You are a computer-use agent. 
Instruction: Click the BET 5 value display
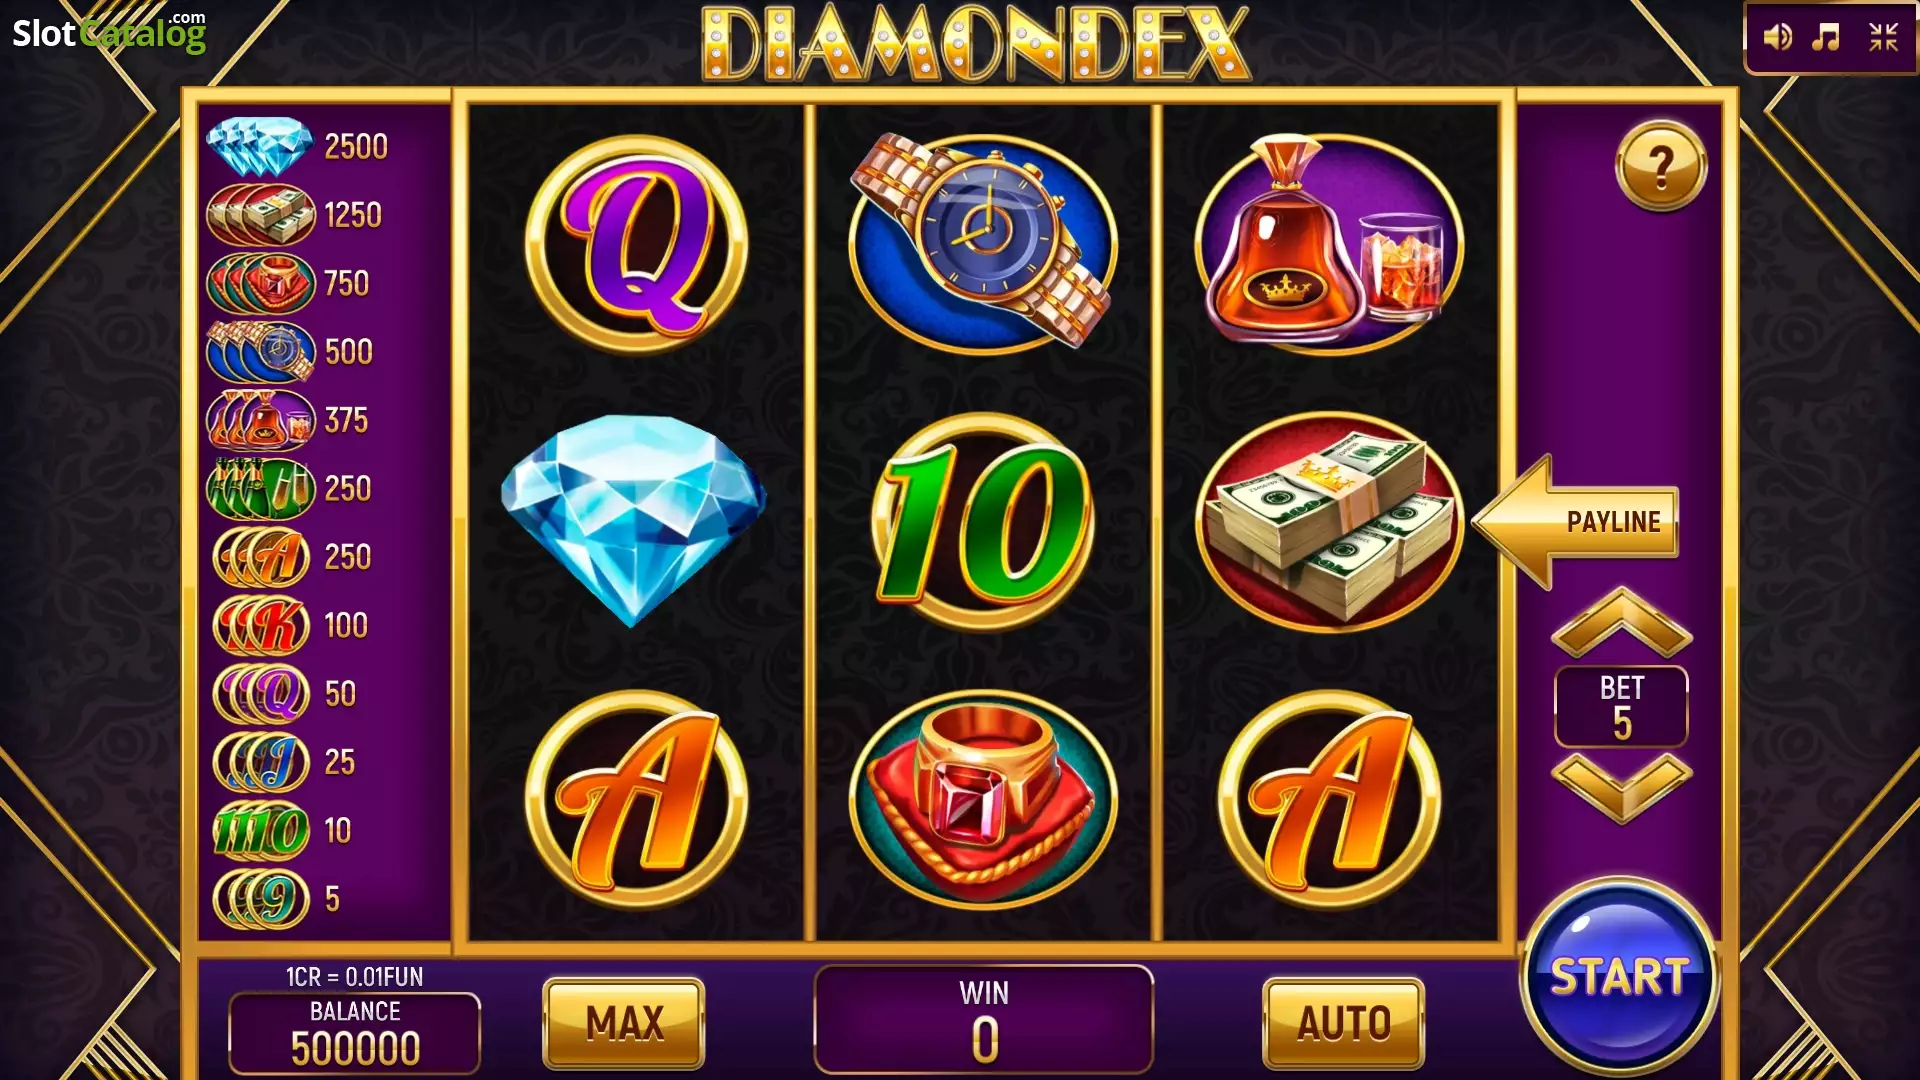pyautogui.click(x=1621, y=706)
